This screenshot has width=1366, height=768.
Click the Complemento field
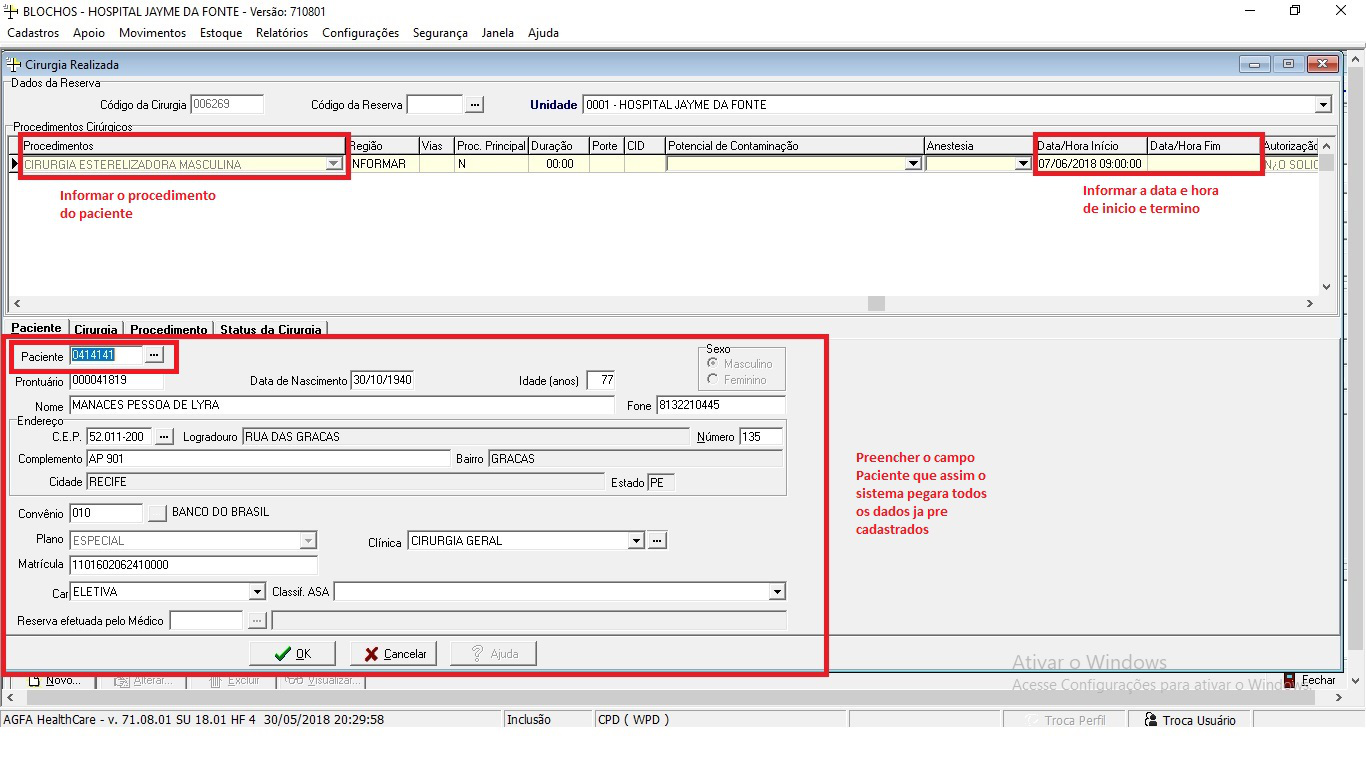(268, 459)
